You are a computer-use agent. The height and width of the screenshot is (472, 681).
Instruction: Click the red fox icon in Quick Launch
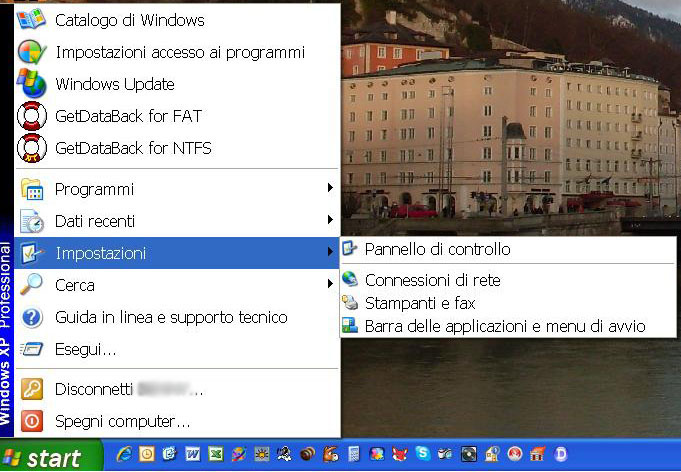(x=400, y=455)
